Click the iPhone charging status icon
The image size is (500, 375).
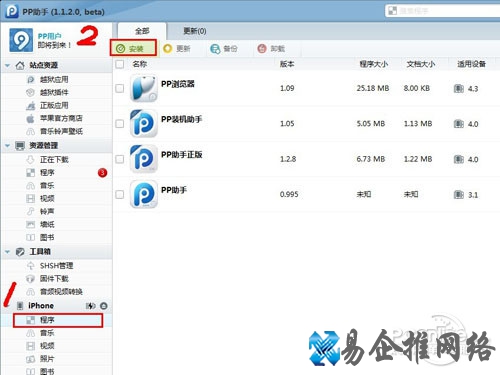pos(90,306)
